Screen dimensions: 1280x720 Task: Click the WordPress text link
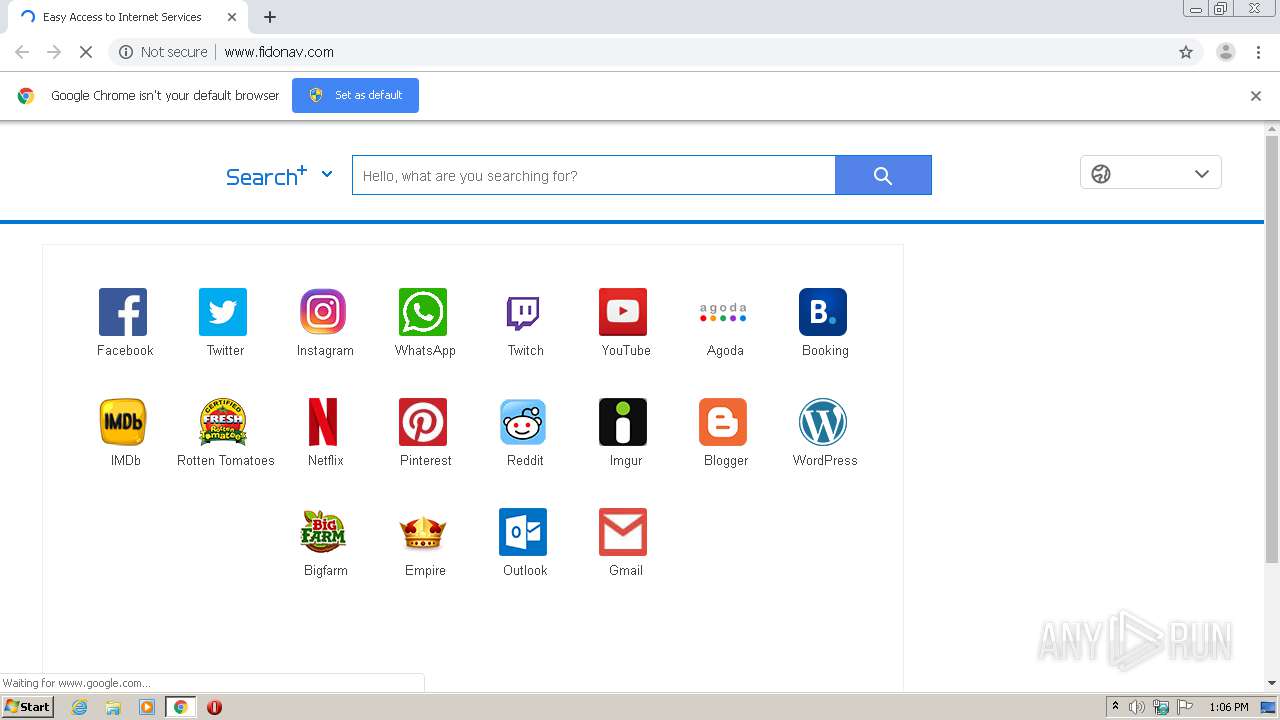click(825, 460)
